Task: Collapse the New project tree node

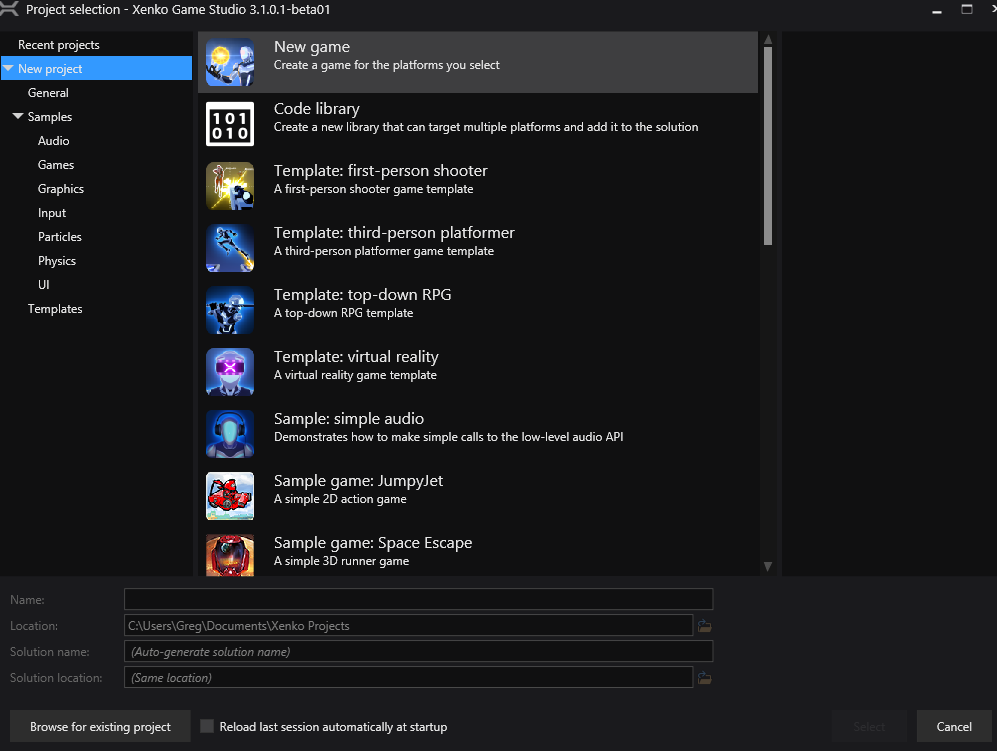Action: click(x=8, y=68)
